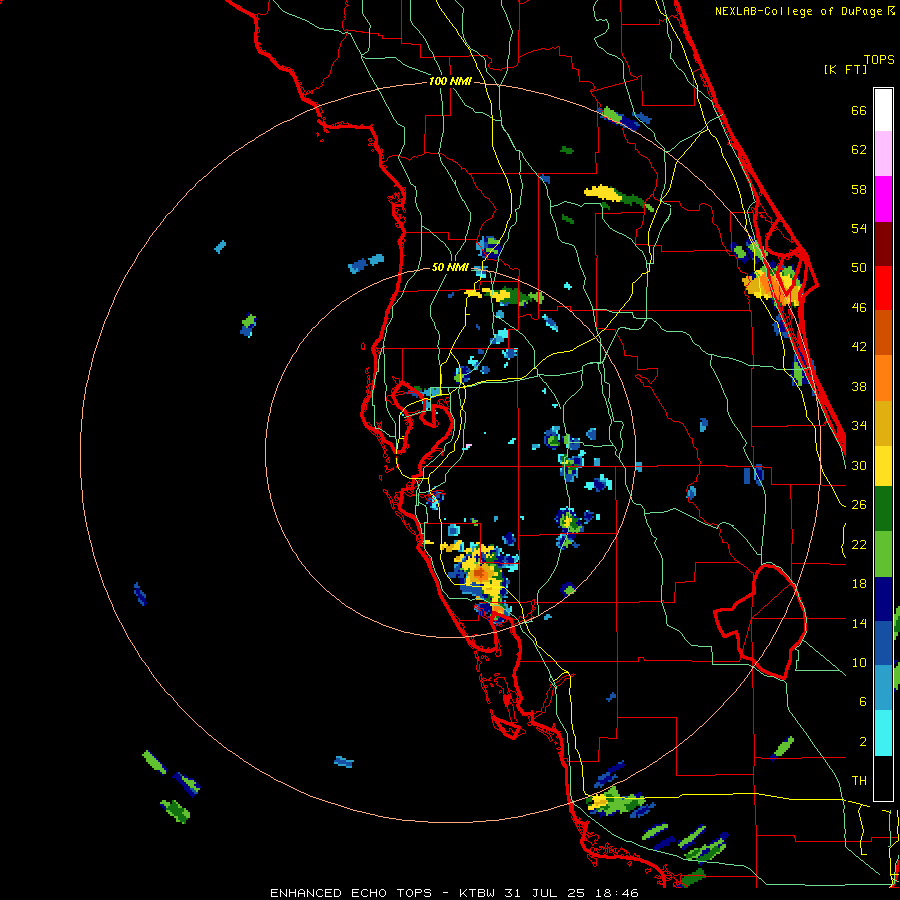Select the 58 value on legend scale

coord(859,189)
